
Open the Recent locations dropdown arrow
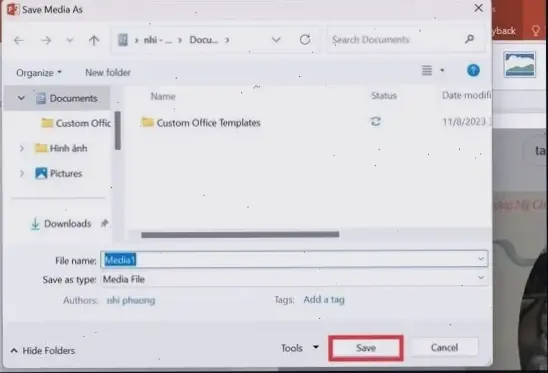coord(70,40)
